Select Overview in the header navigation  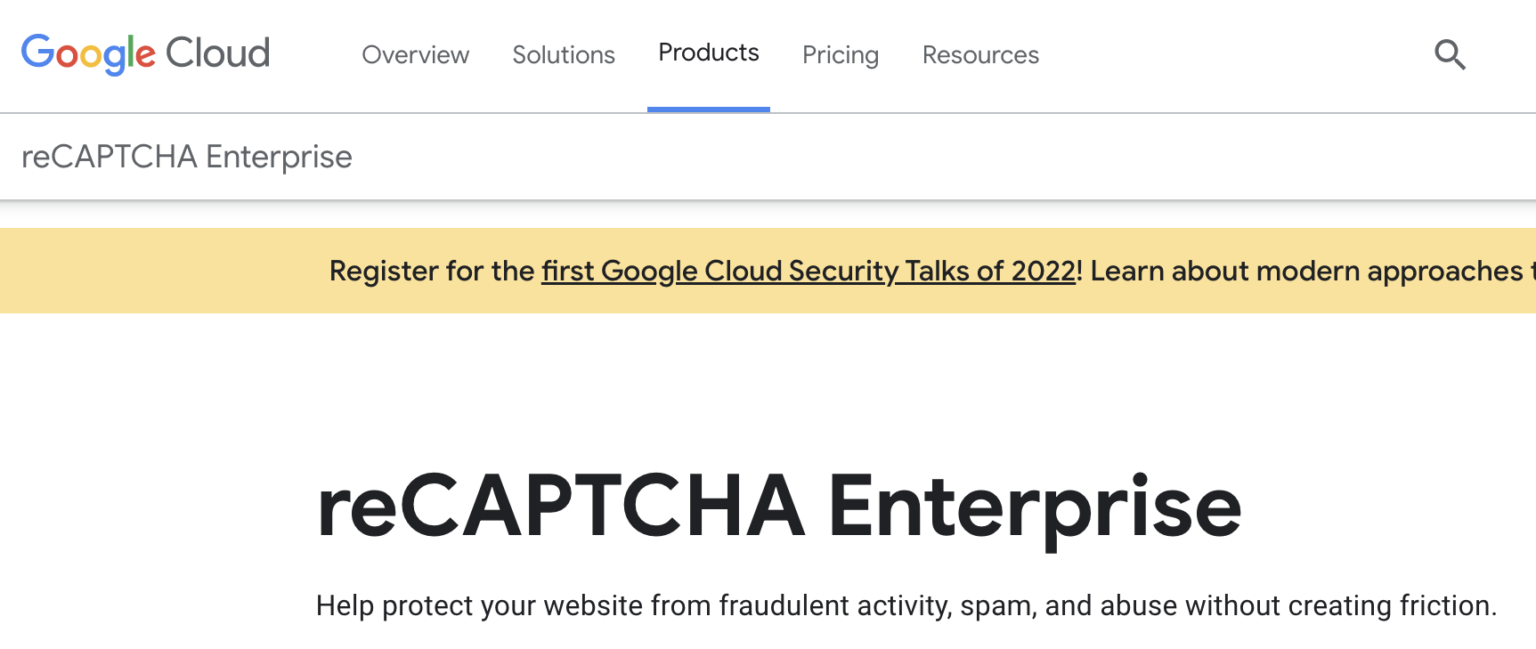415,55
